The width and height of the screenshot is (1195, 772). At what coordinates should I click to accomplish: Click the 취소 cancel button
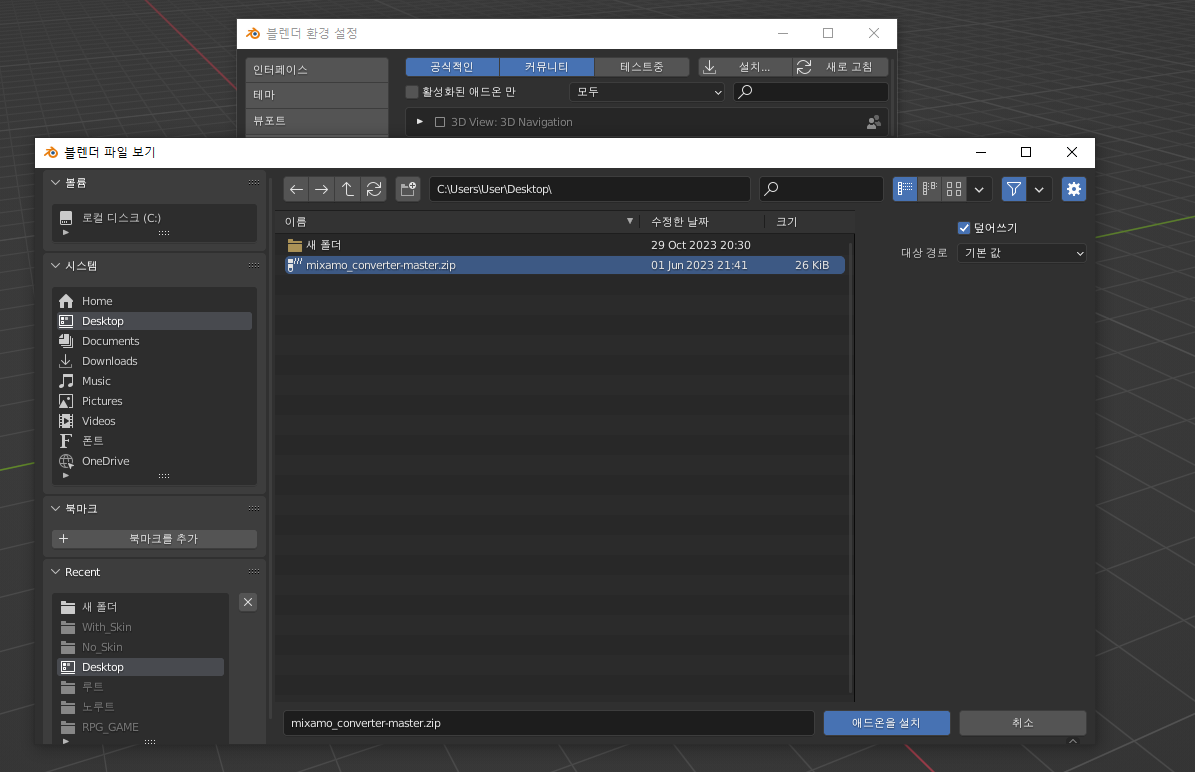[1023, 723]
